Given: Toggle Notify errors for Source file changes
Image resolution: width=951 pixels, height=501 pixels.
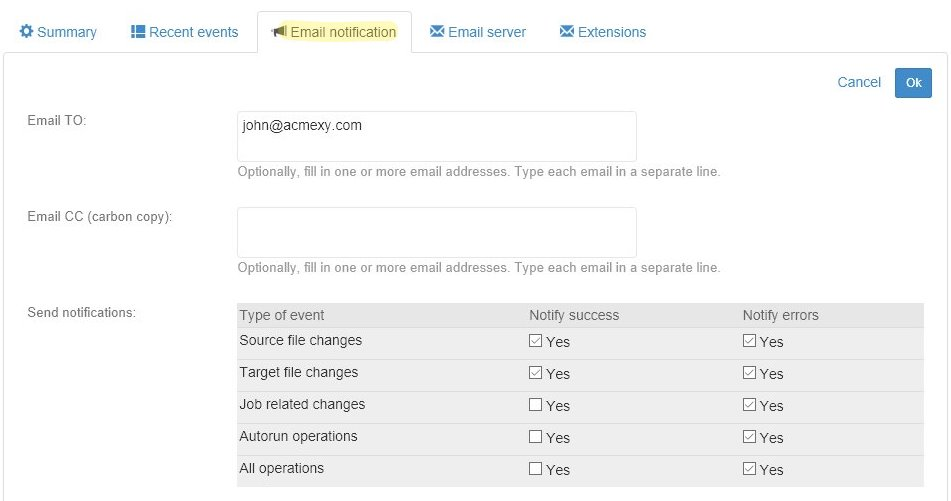Looking at the screenshot, I should click(749, 341).
